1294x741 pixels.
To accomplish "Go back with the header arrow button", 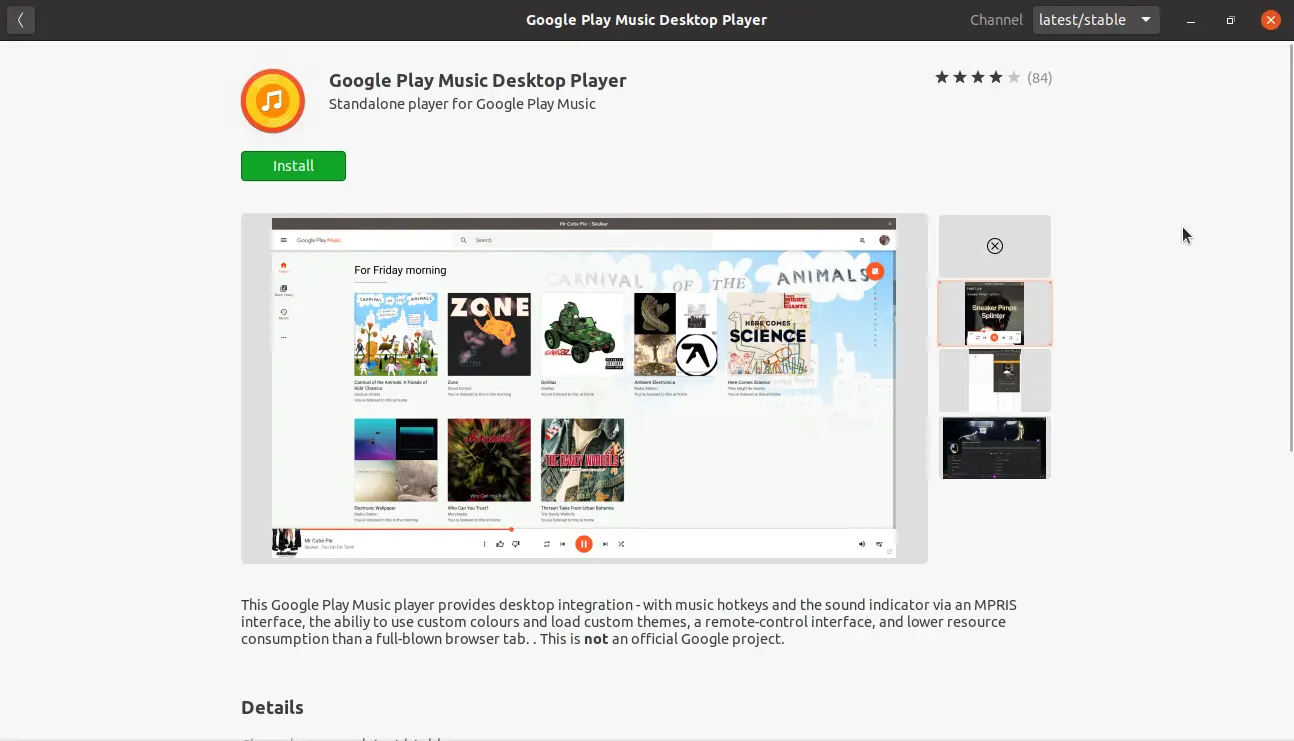I will [x=20, y=20].
